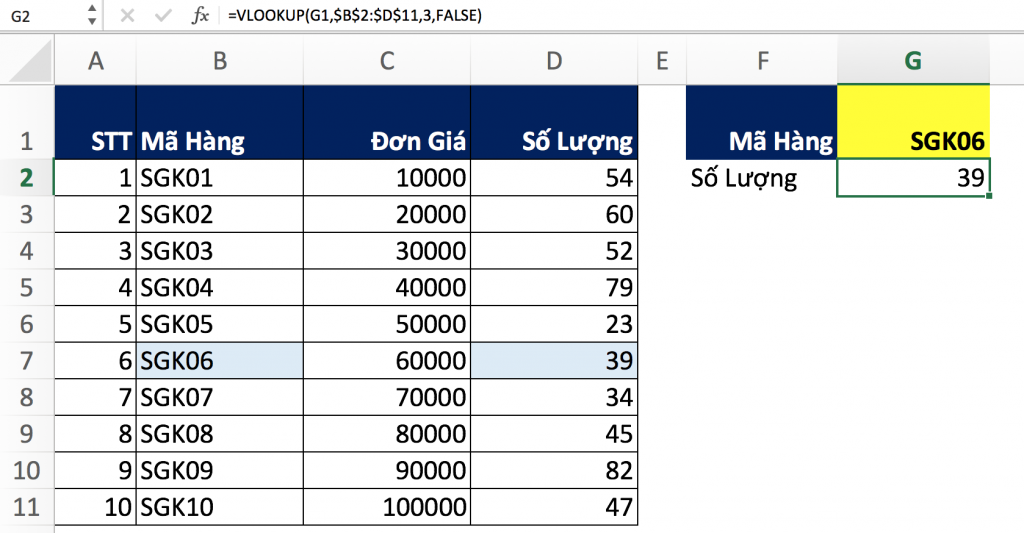Open Insert Function via fx icon
The image size is (1024, 533).
201,15
